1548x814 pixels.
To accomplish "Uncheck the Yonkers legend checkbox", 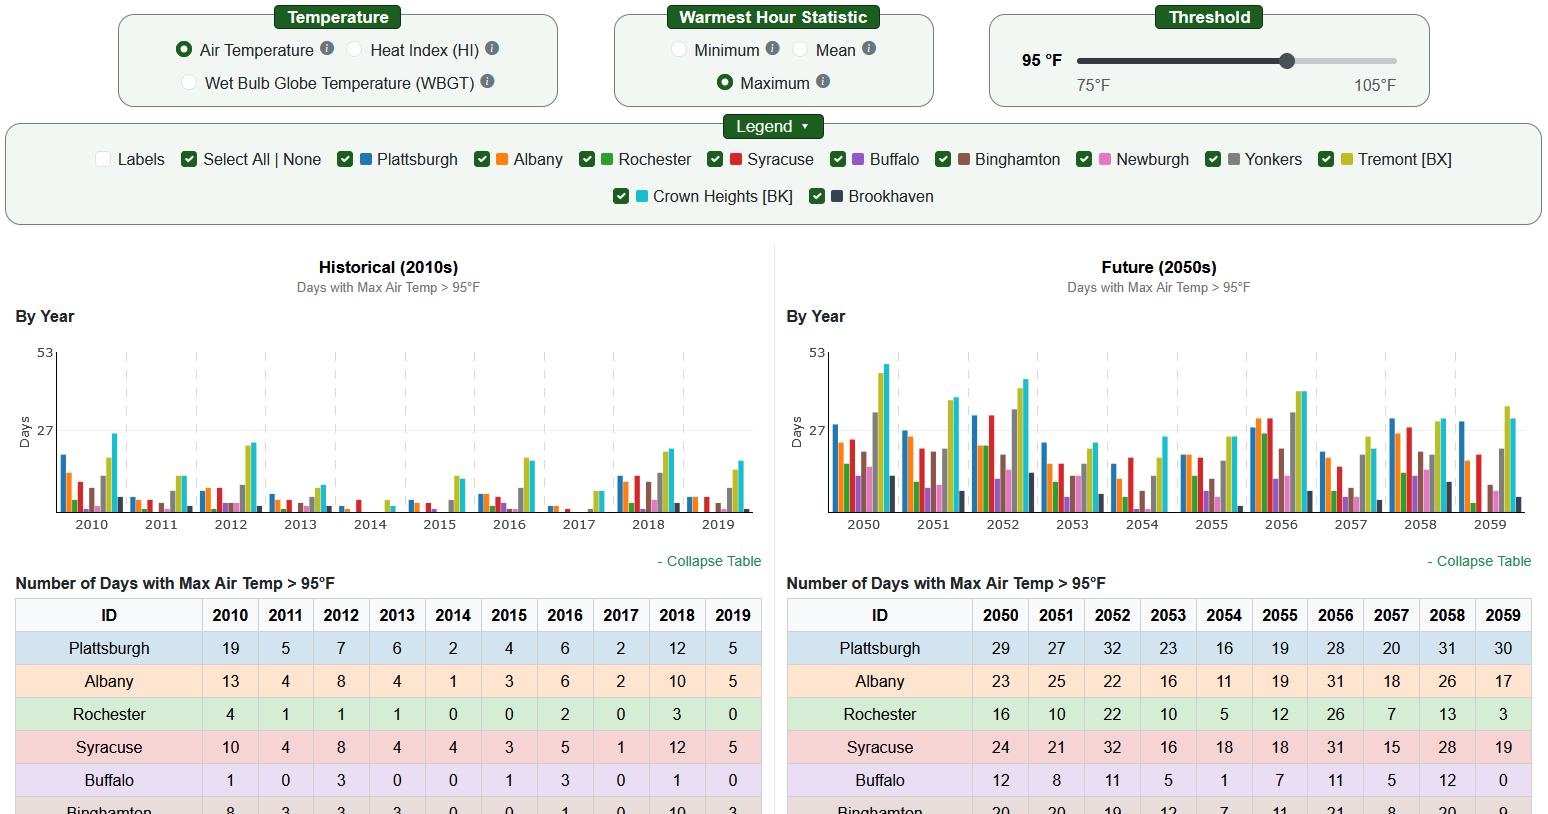I will click(1213, 159).
